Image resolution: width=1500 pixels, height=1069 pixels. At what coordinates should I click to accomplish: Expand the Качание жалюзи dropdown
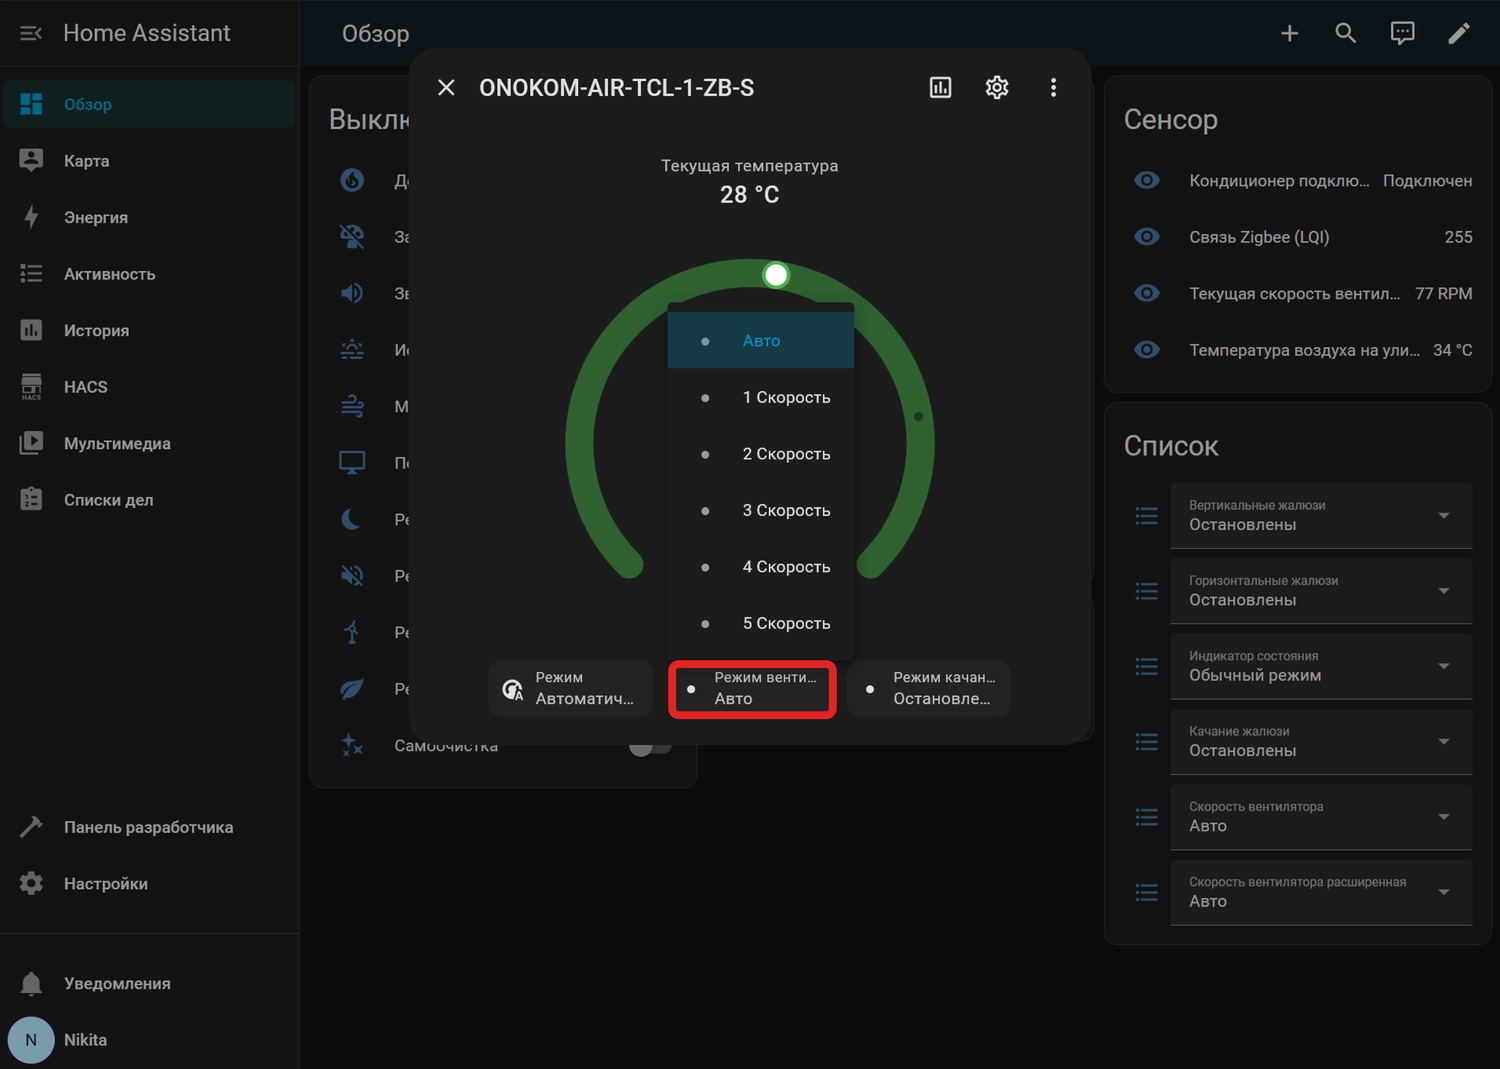point(1321,742)
